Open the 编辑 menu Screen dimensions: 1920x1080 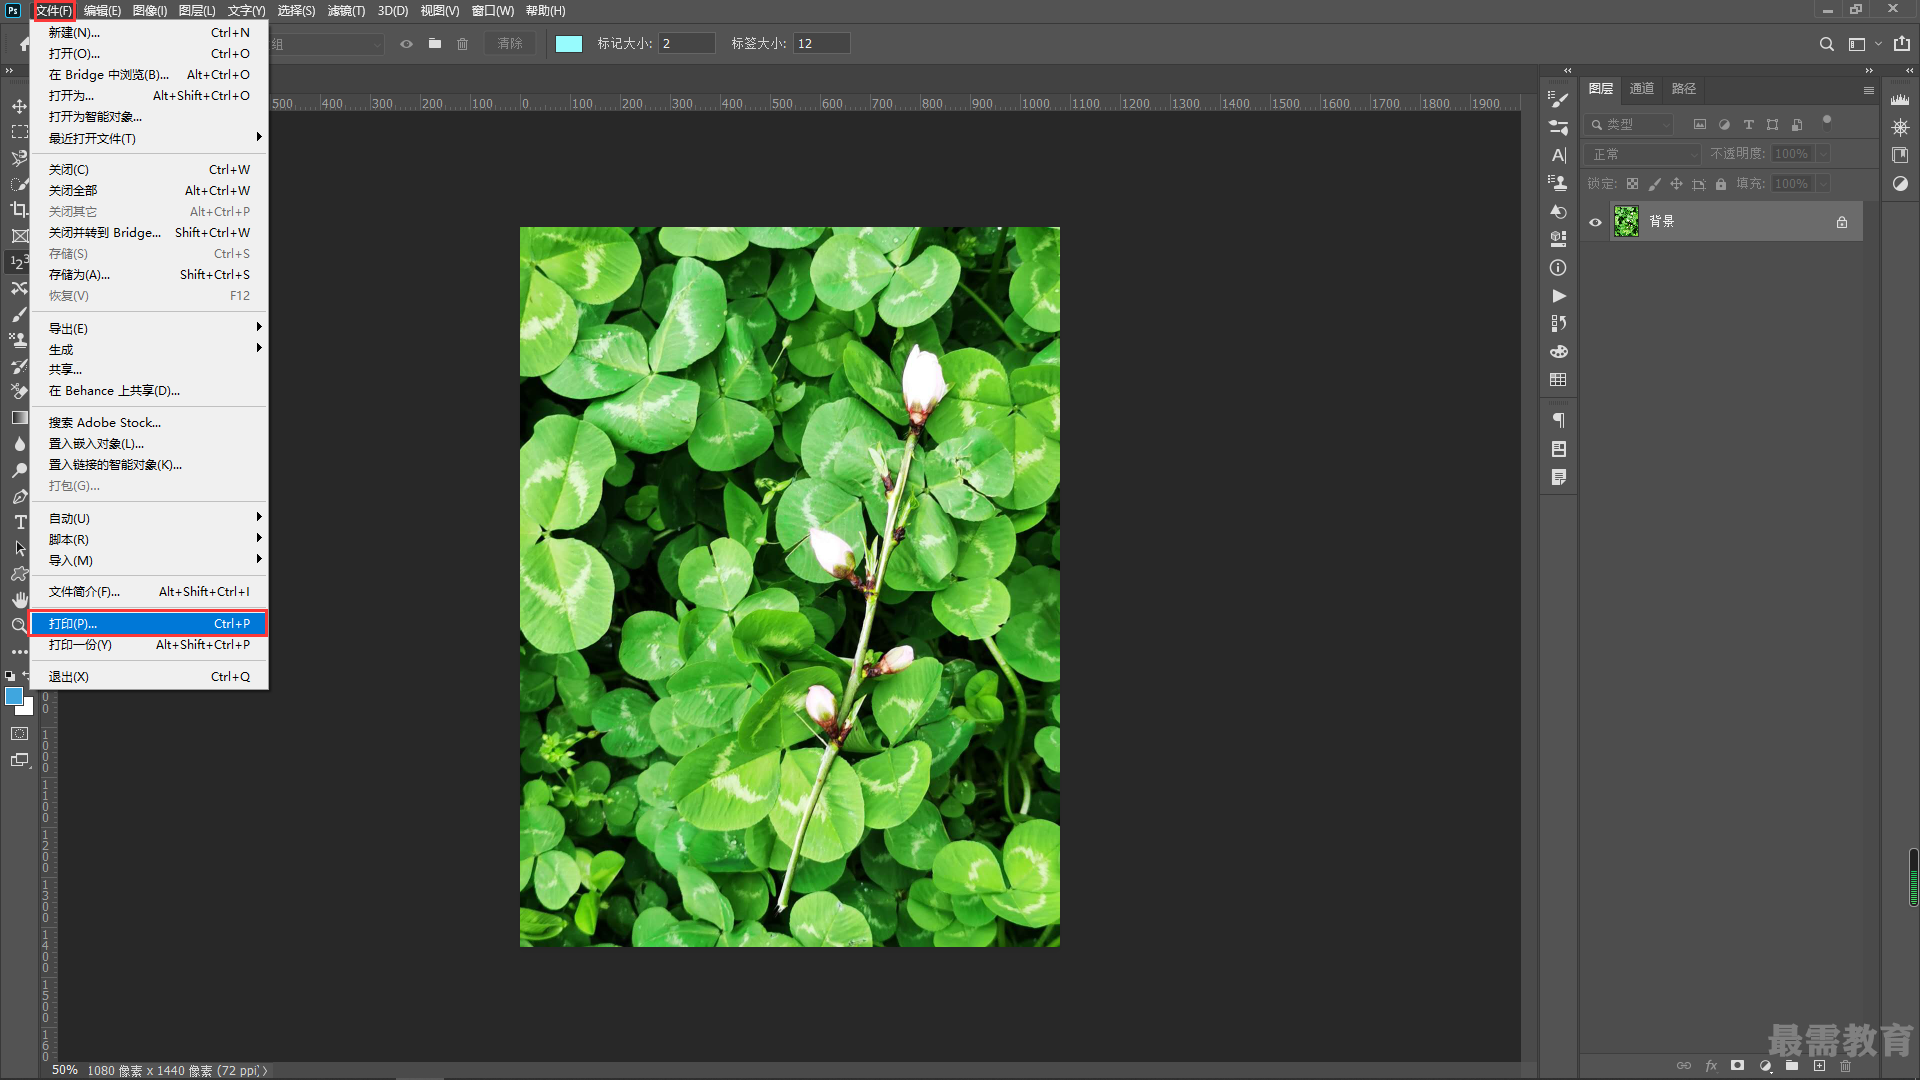pos(102,11)
